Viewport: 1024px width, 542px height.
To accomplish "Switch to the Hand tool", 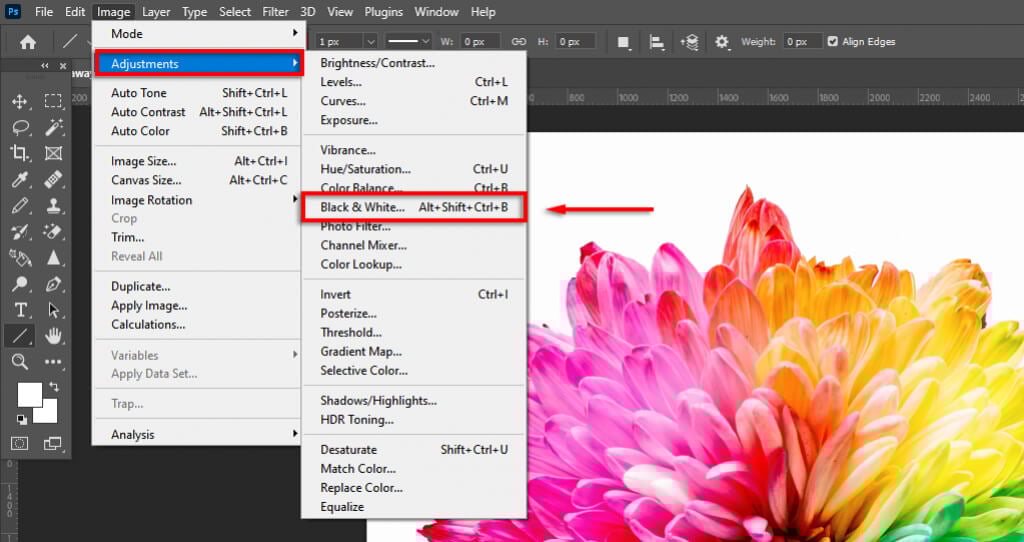I will (x=54, y=336).
